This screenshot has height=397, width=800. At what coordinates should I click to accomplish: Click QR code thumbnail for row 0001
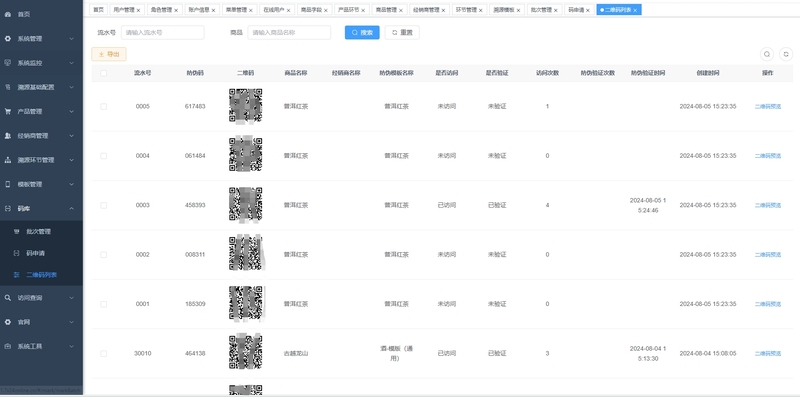[x=246, y=304]
